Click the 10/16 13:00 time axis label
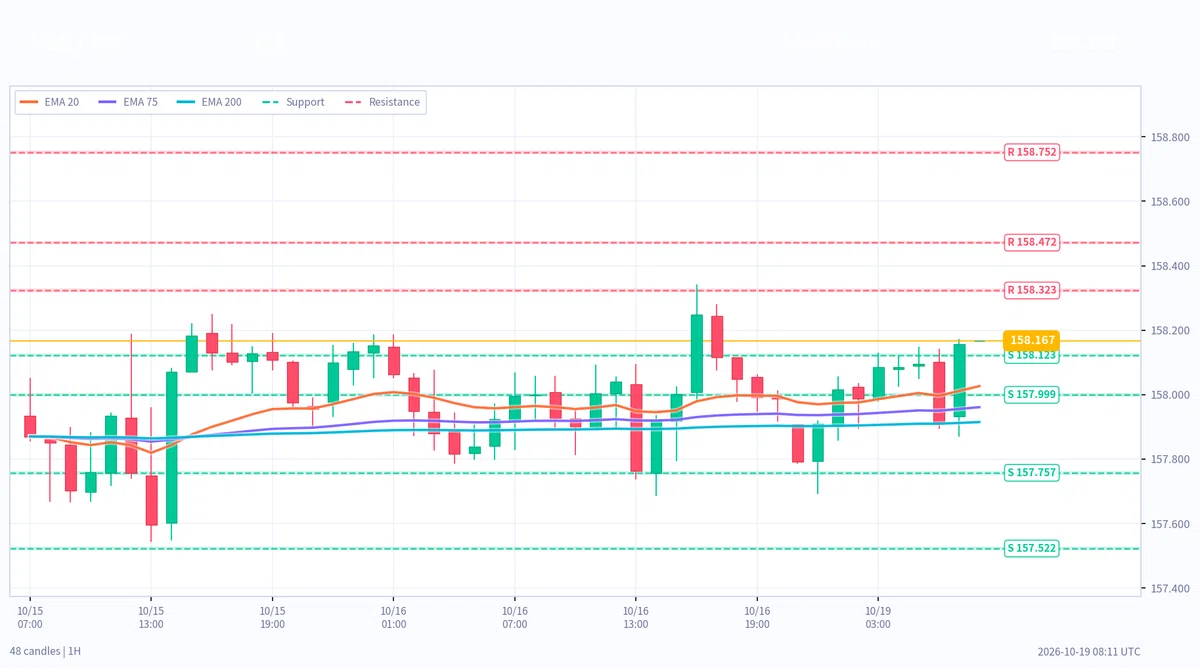Viewport: 1200px width, 668px height. point(636,617)
